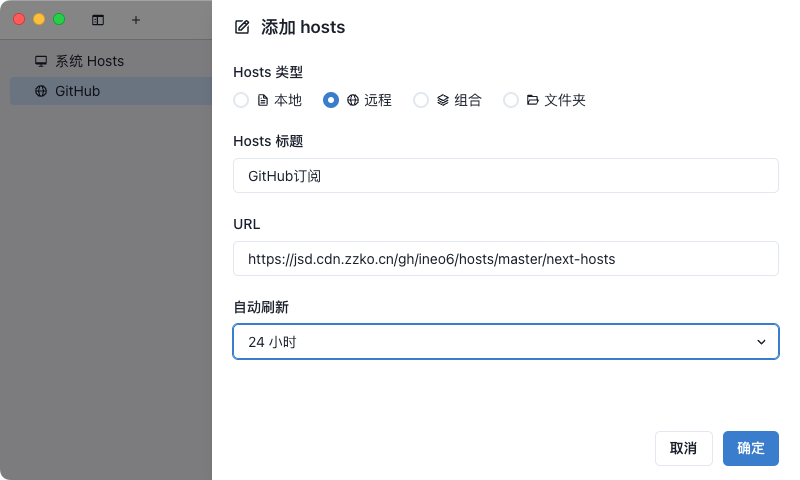This screenshot has width=800, height=480.
Task: Choose the 组合 hosts type radio
Action: point(421,100)
